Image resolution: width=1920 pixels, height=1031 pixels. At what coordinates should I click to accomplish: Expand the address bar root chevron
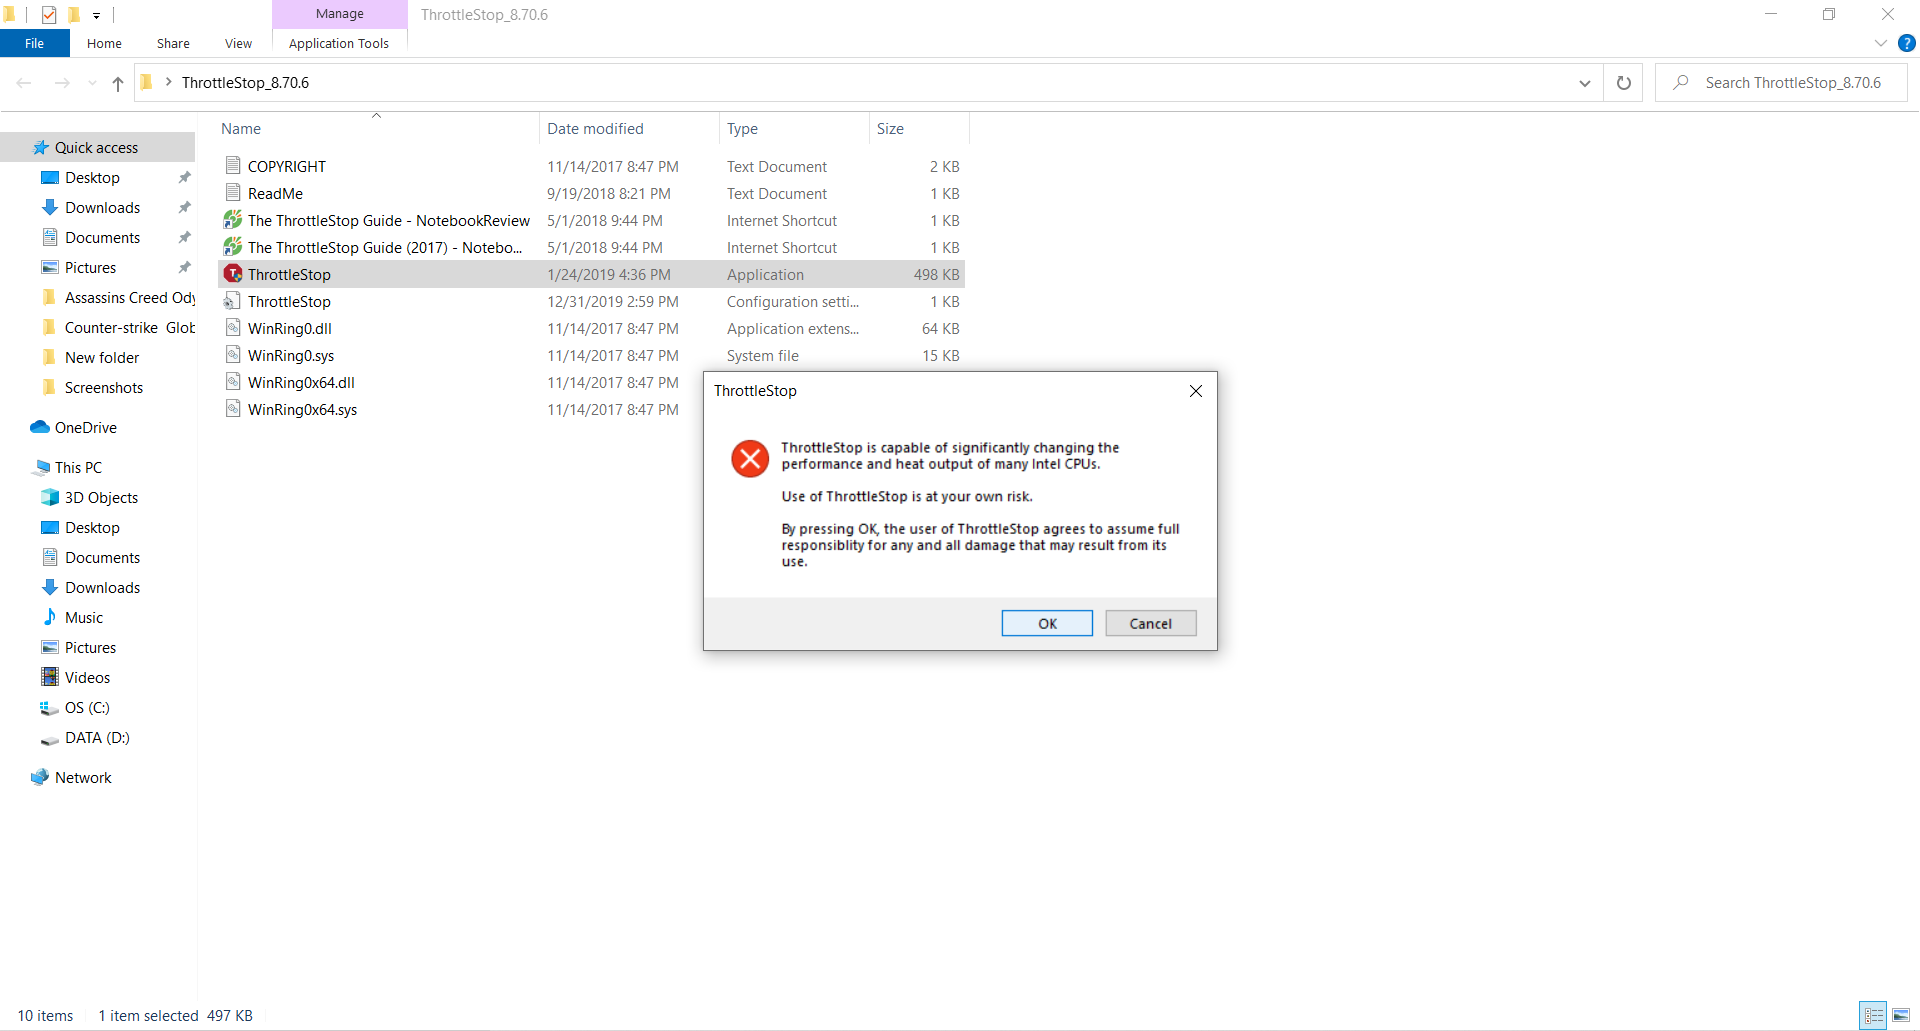pyautogui.click(x=169, y=82)
